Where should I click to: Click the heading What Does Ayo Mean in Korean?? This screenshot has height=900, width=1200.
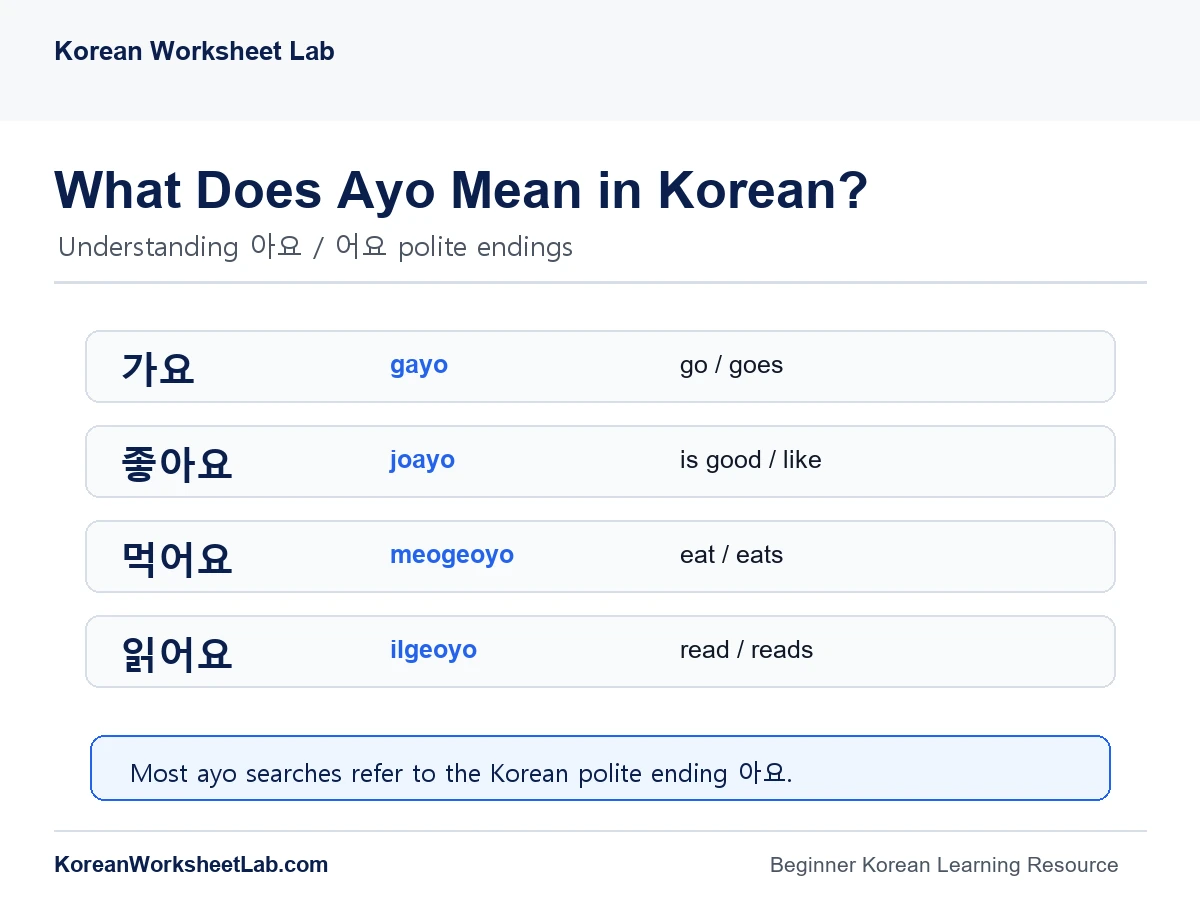461,189
